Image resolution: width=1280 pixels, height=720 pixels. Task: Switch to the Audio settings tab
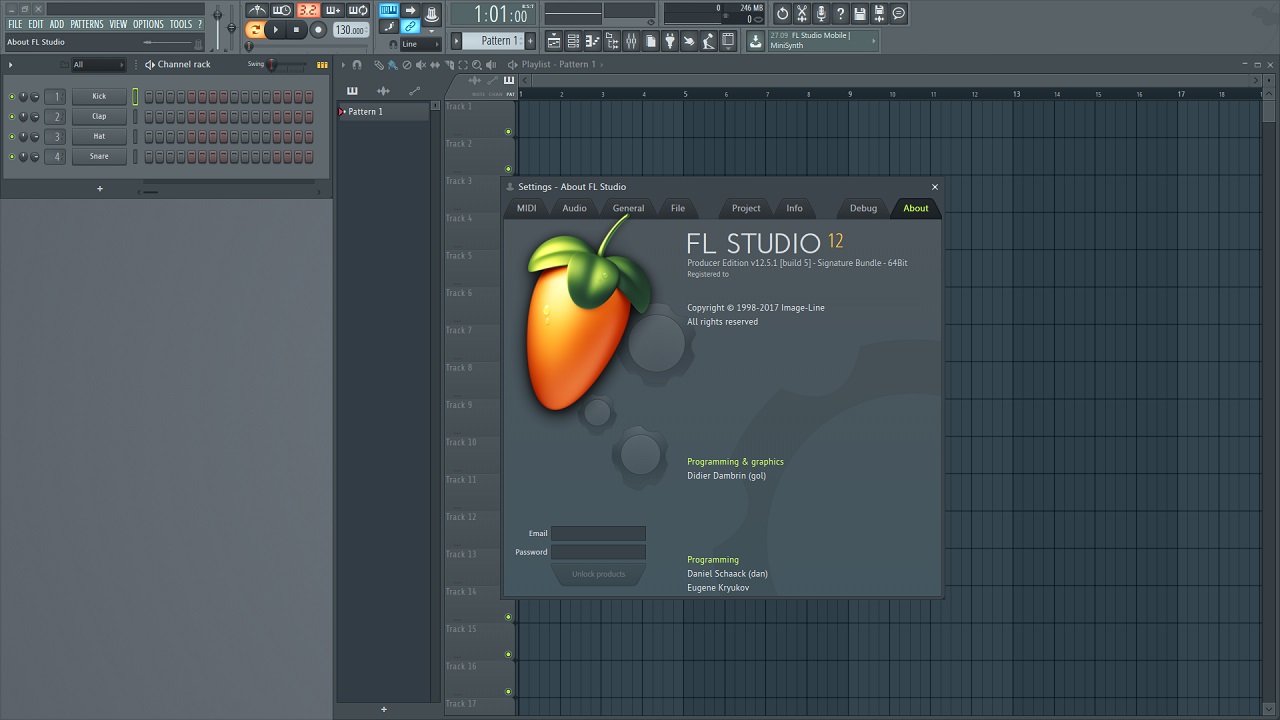574,208
